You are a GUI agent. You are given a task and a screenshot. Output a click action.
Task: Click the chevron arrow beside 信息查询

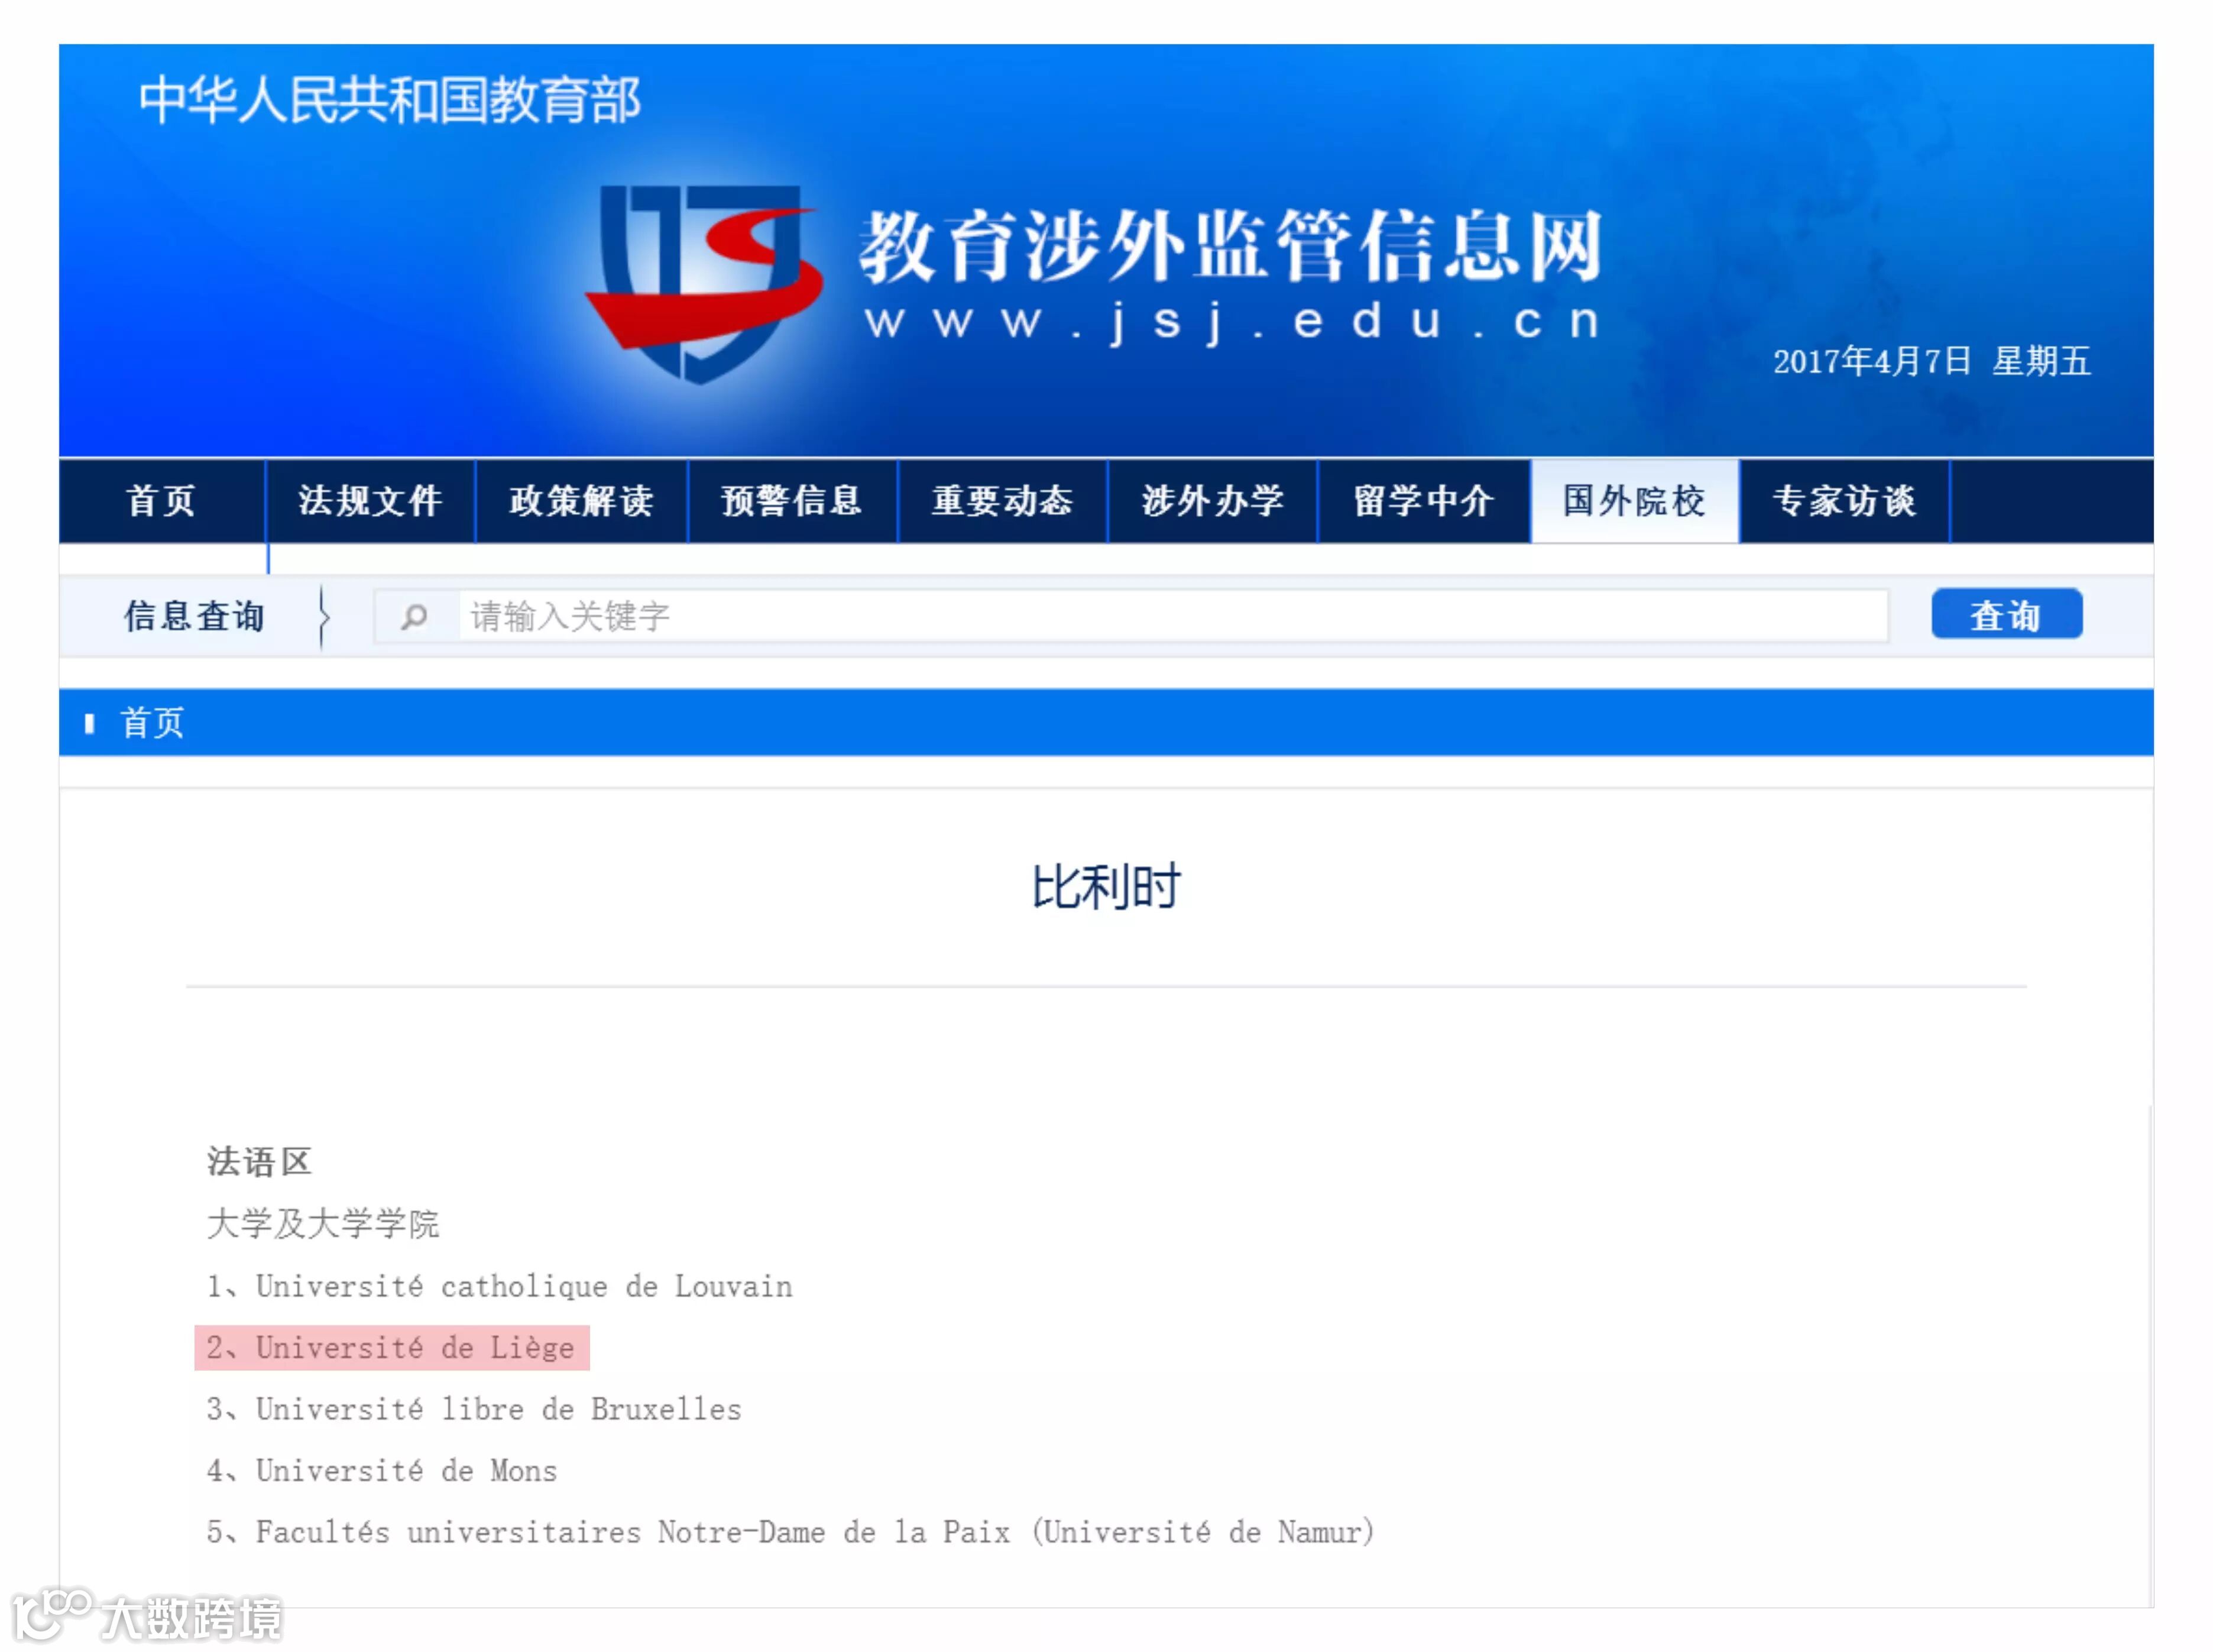[x=324, y=616]
